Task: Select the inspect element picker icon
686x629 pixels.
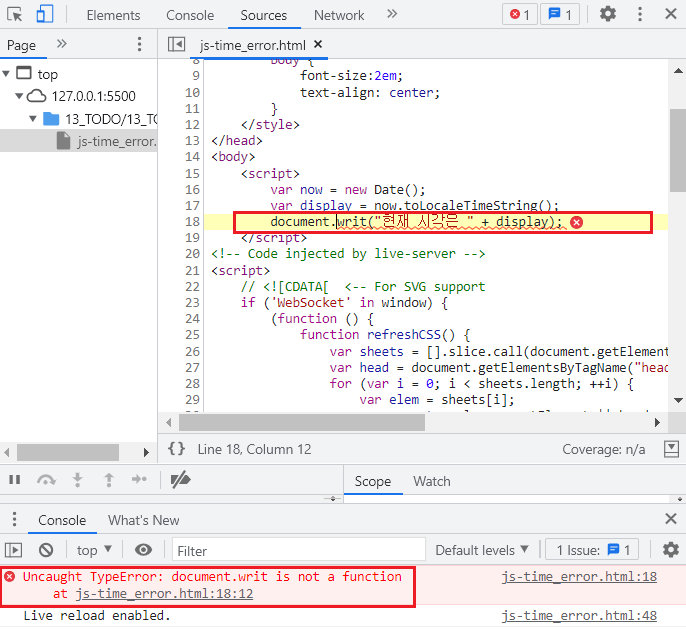Action: tap(15, 15)
